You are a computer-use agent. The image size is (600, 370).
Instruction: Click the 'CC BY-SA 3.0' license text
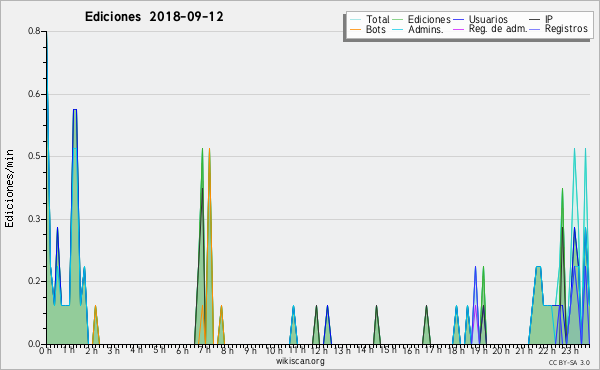pos(569,363)
